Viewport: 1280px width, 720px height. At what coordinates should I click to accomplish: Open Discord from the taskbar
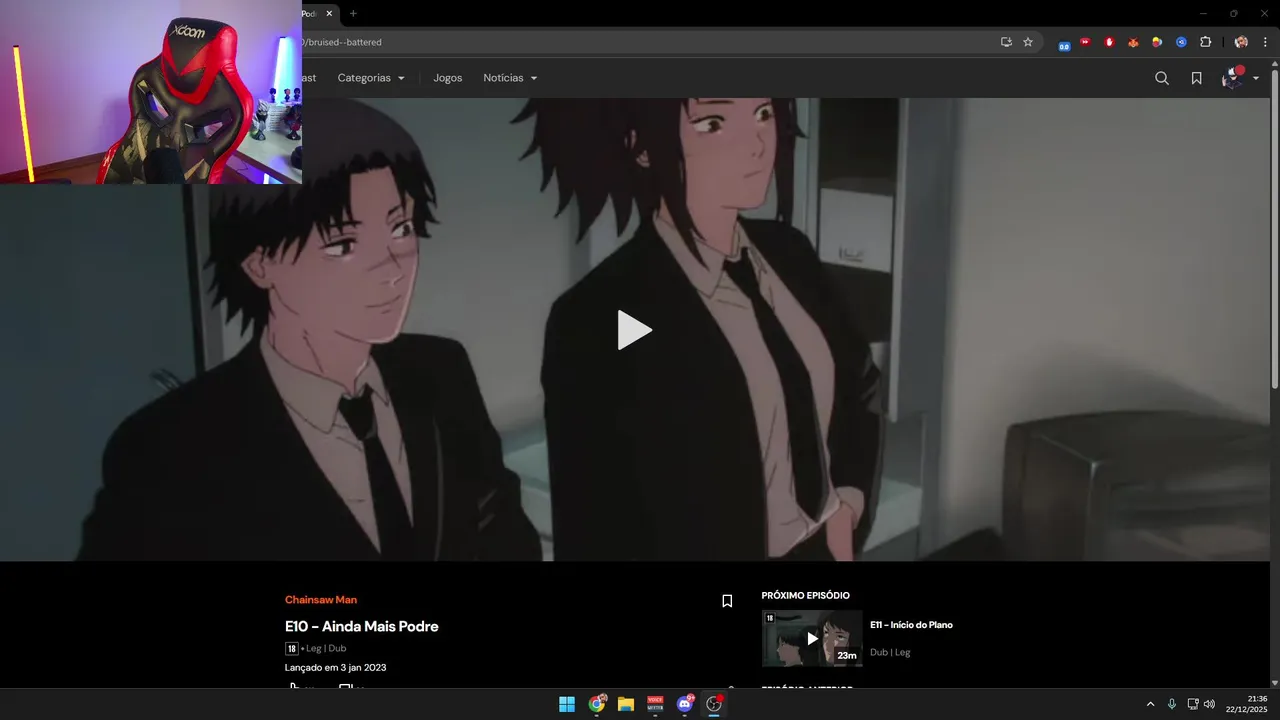pos(685,704)
